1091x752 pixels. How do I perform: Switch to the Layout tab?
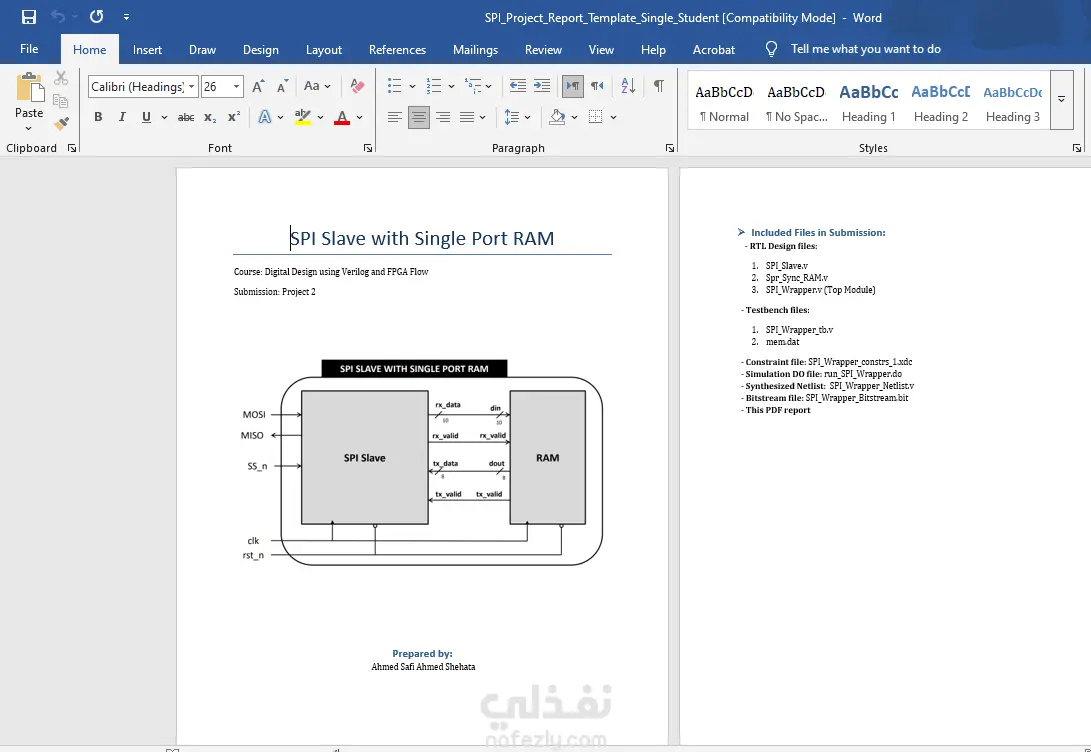click(x=323, y=50)
